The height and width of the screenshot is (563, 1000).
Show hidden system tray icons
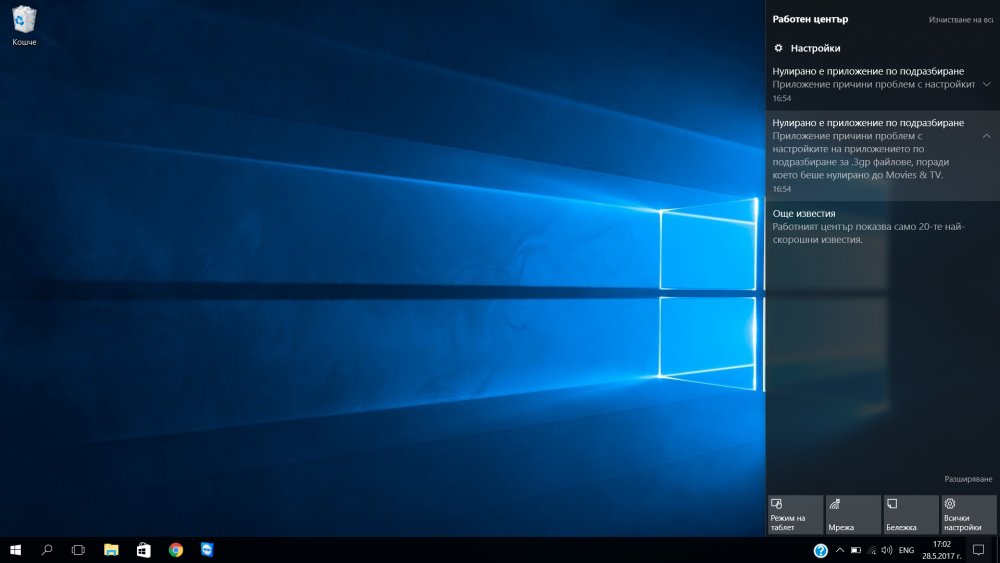tap(839, 550)
